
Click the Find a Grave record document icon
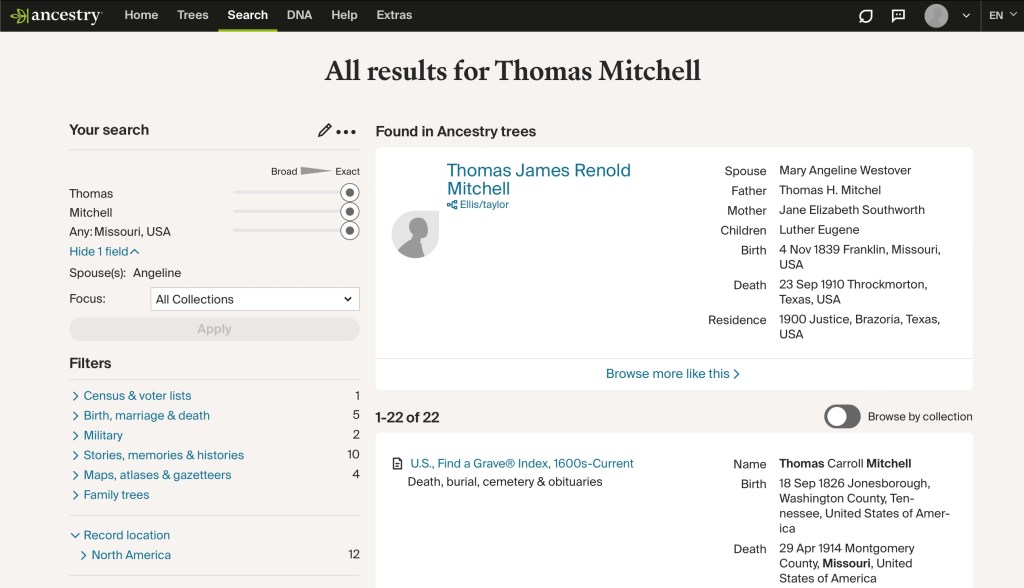coord(397,464)
